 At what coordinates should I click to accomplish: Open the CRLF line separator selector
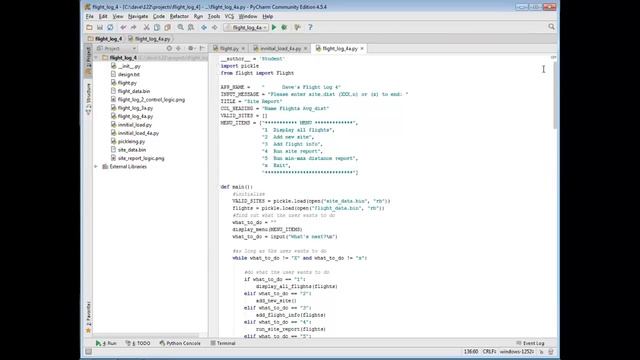pos(489,351)
